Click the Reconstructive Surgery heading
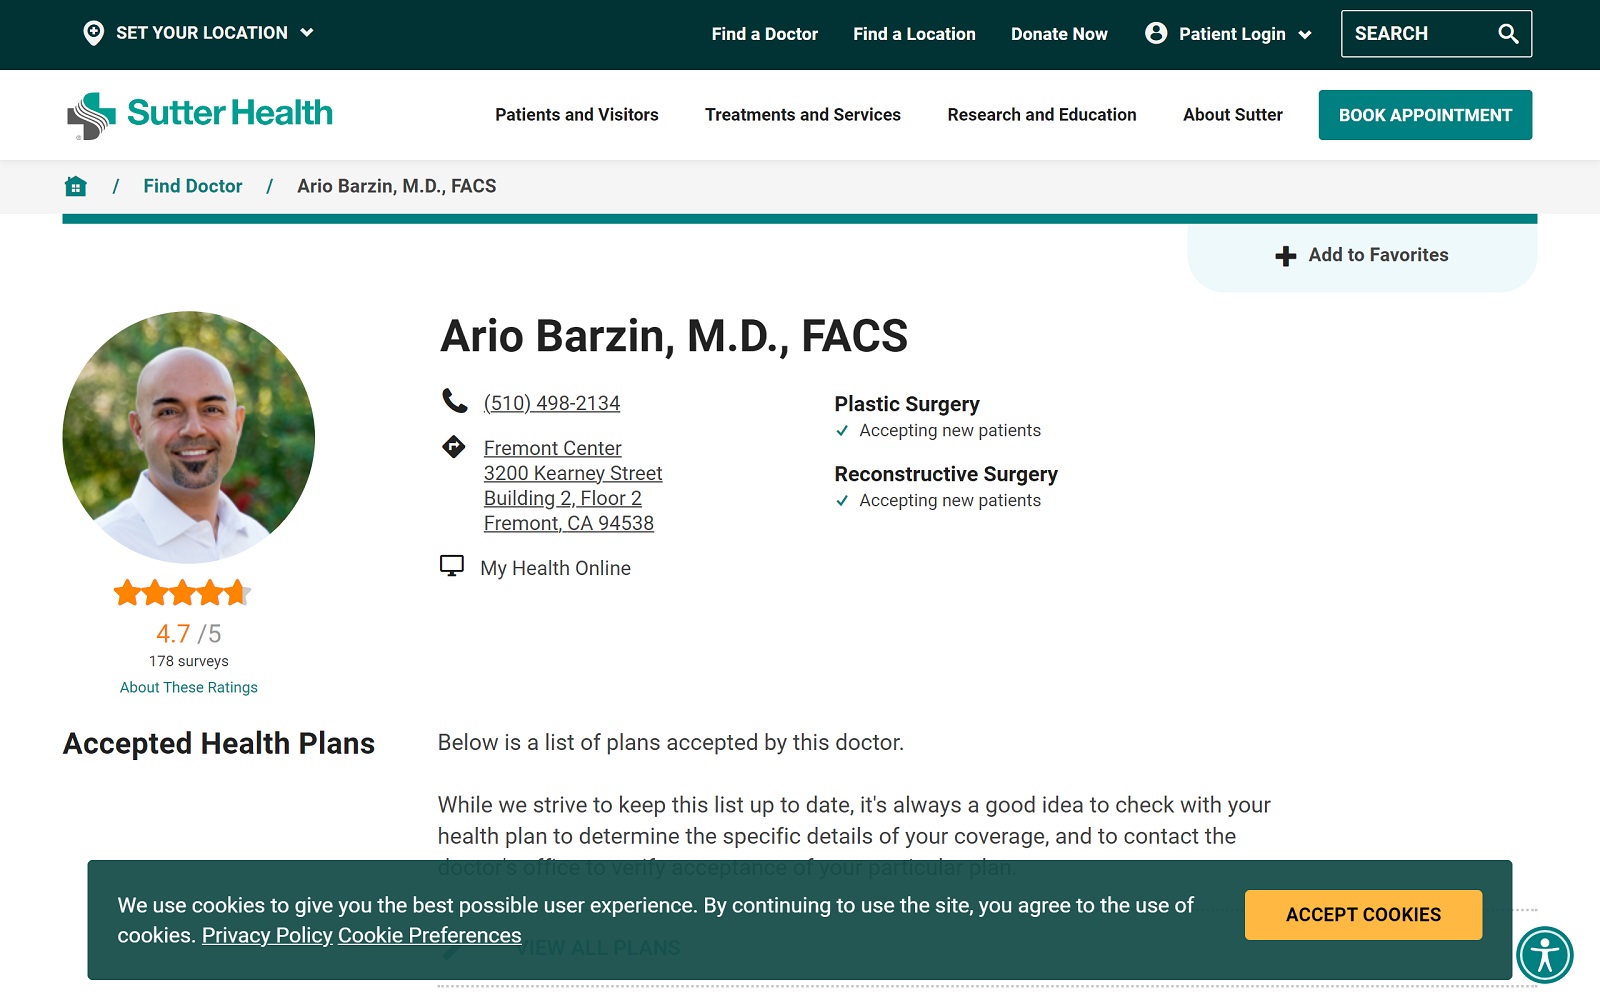The height and width of the screenshot is (1000, 1600). tap(946, 474)
